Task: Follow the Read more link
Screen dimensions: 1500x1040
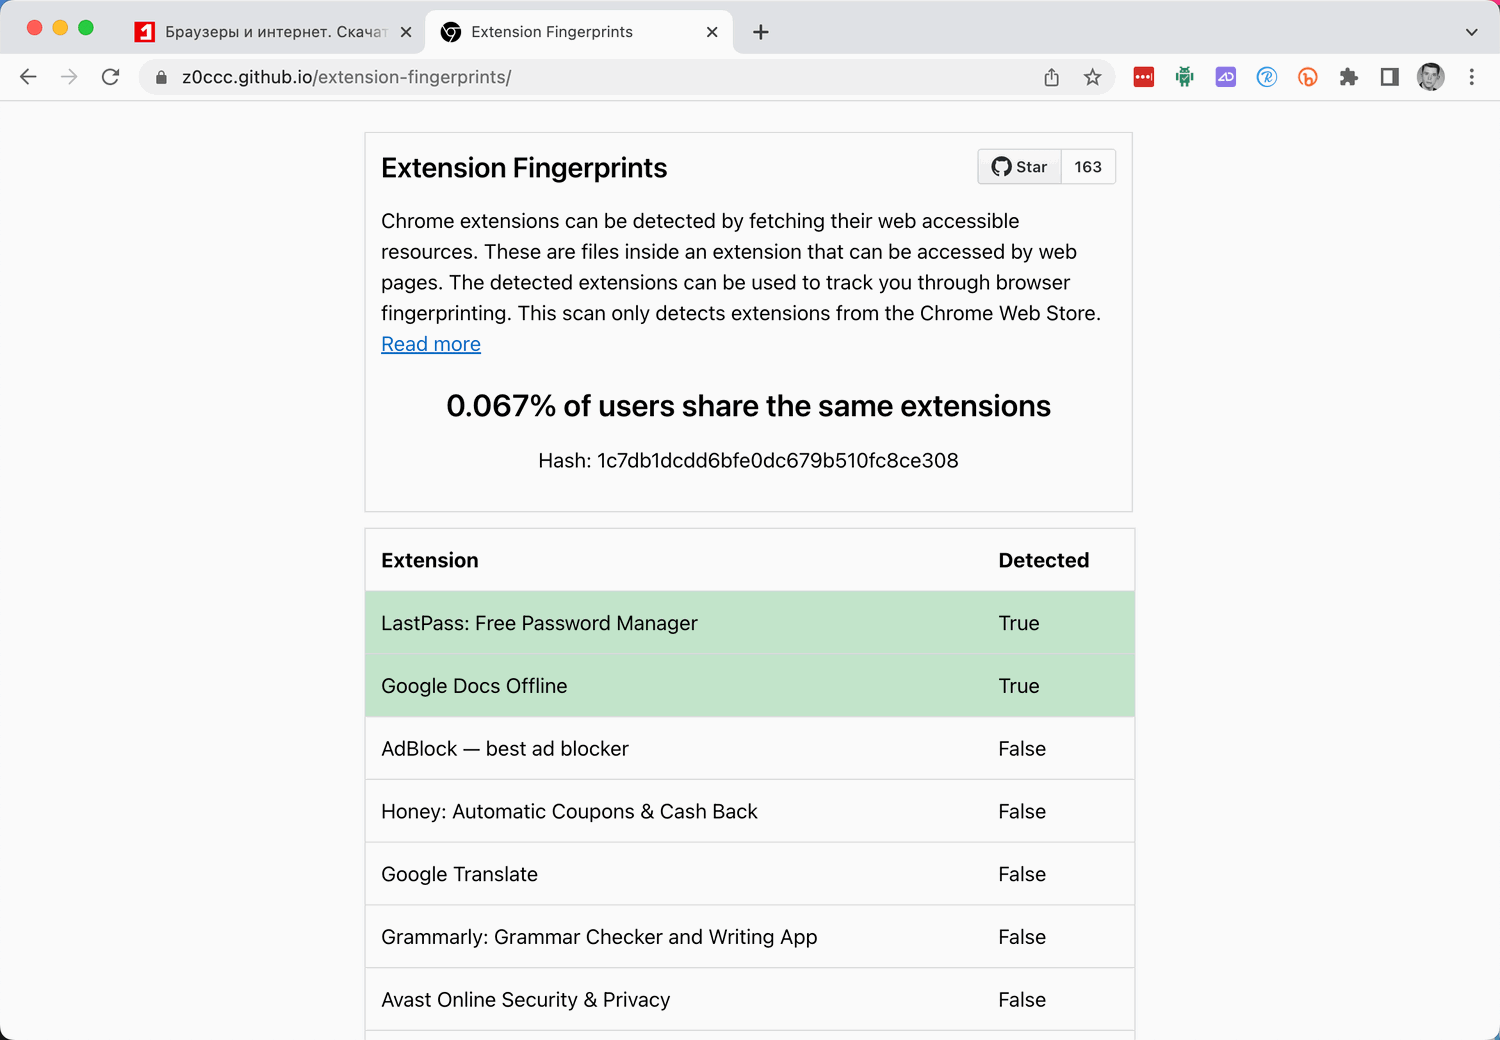Action: 431,344
